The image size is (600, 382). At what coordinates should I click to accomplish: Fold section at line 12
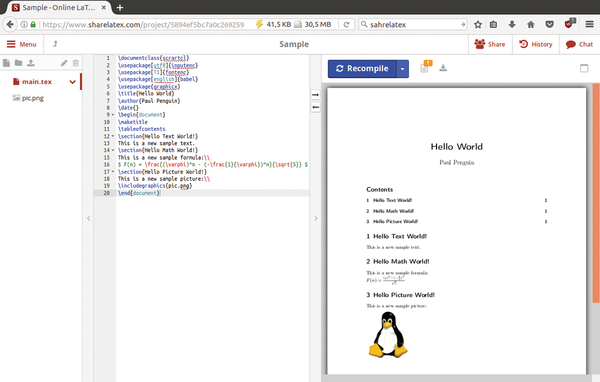[113, 136]
